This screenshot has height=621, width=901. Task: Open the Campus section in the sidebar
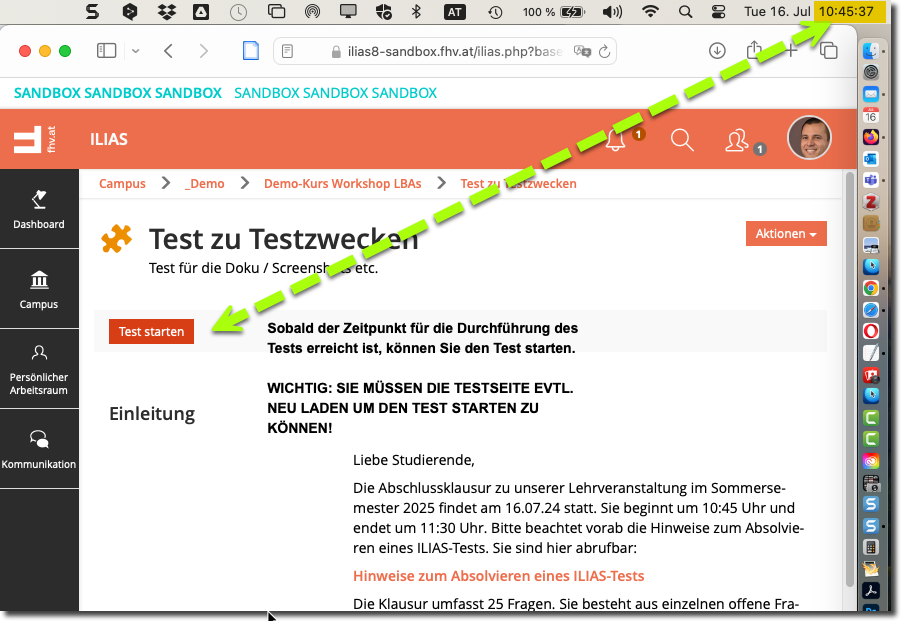point(39,288)
